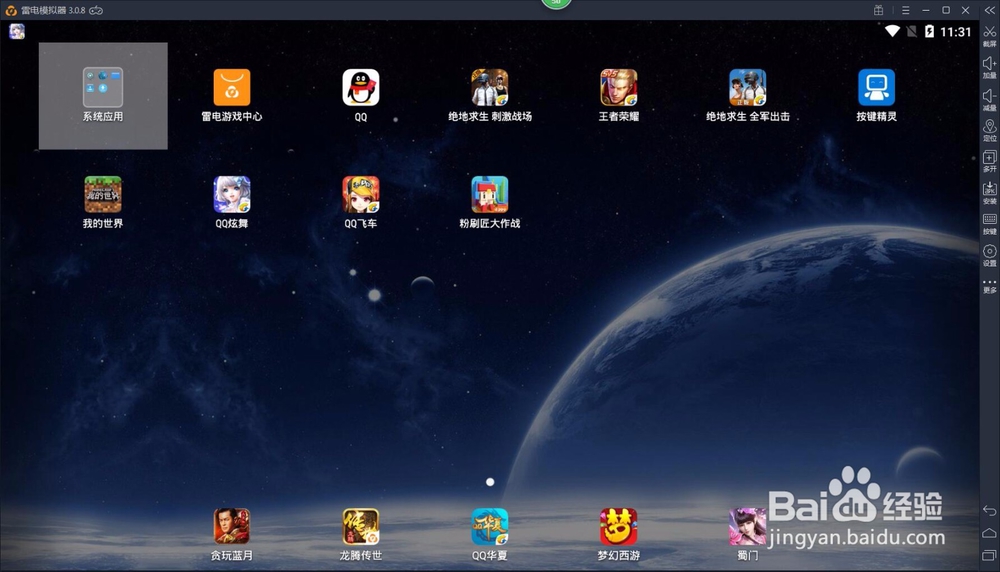Click the 11:31 clock
Image resolution: width=1000 pixels, height=572 pixels.
click(x=955, y=32)
